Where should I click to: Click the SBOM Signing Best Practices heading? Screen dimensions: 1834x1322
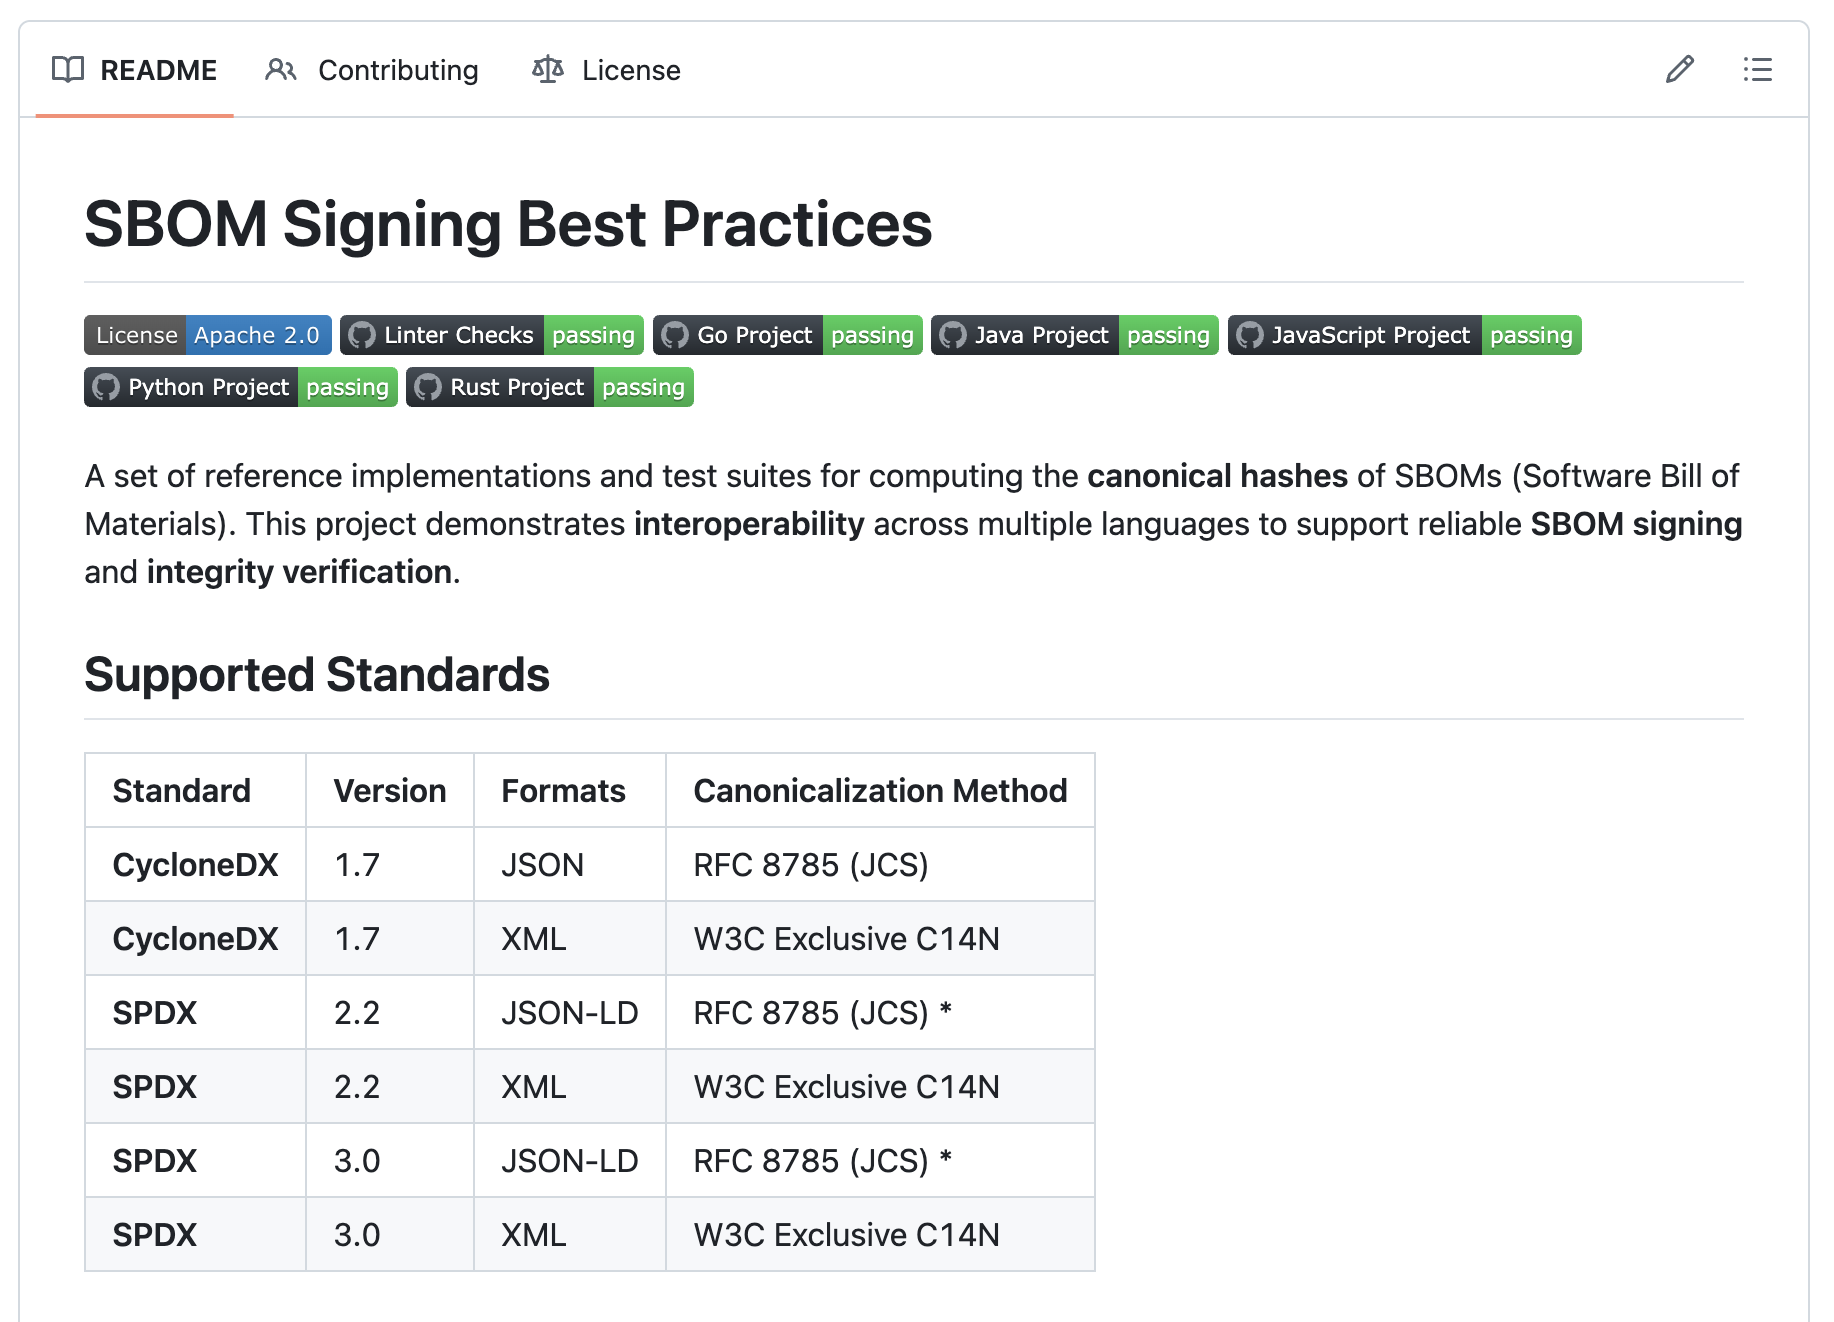(x=509, y=225)
